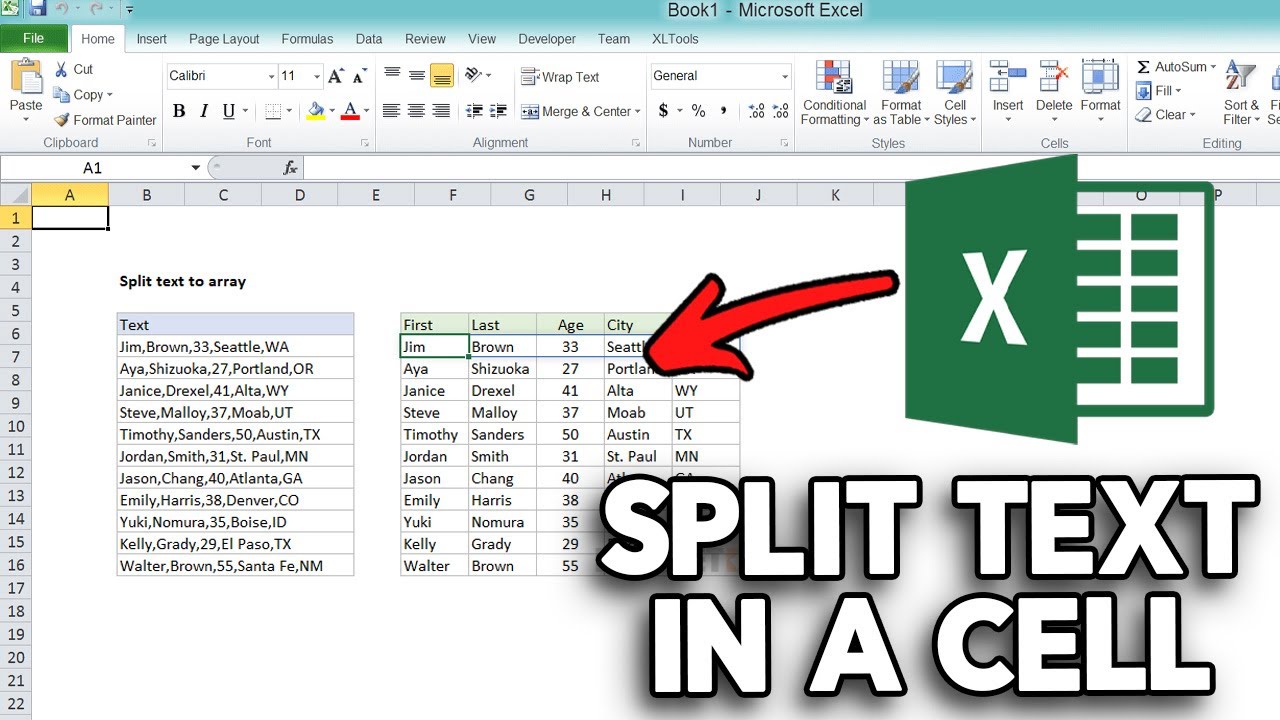Switch to the Page Layout tab
The image size is (1280, 720).
pyautogui.click(x=224, y=39)
